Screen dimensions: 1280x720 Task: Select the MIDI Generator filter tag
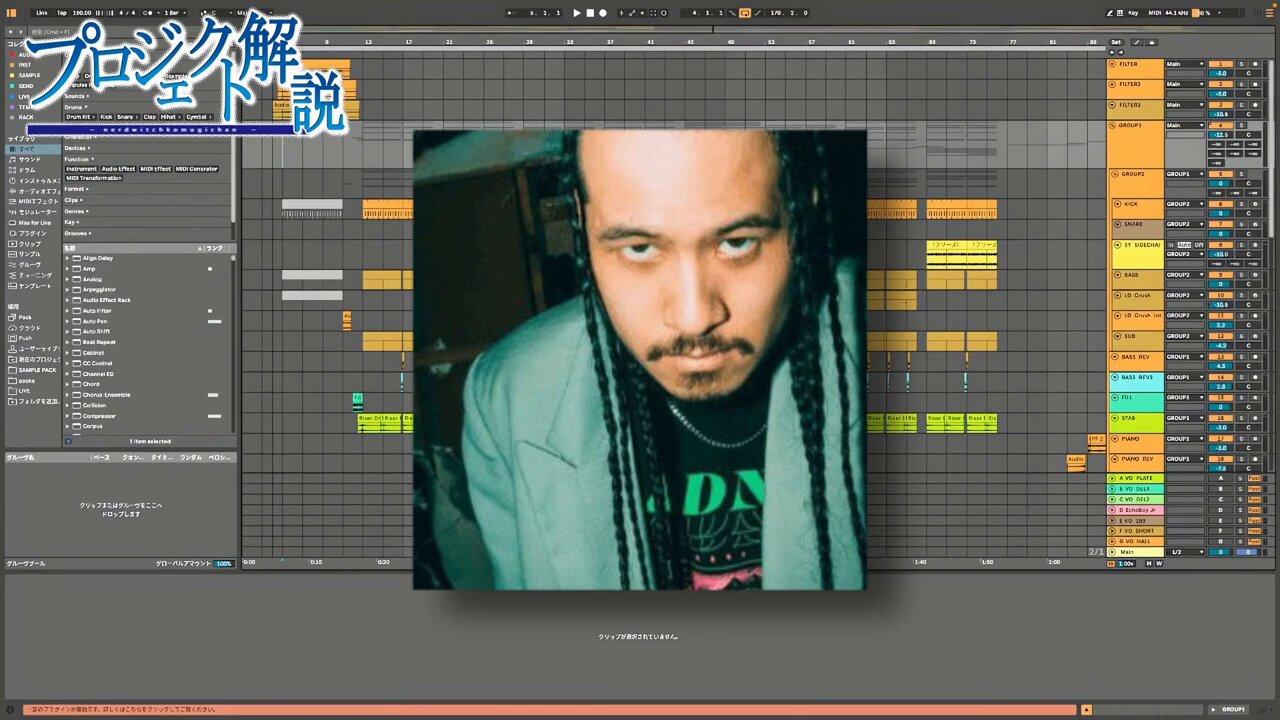click(197, 169)
